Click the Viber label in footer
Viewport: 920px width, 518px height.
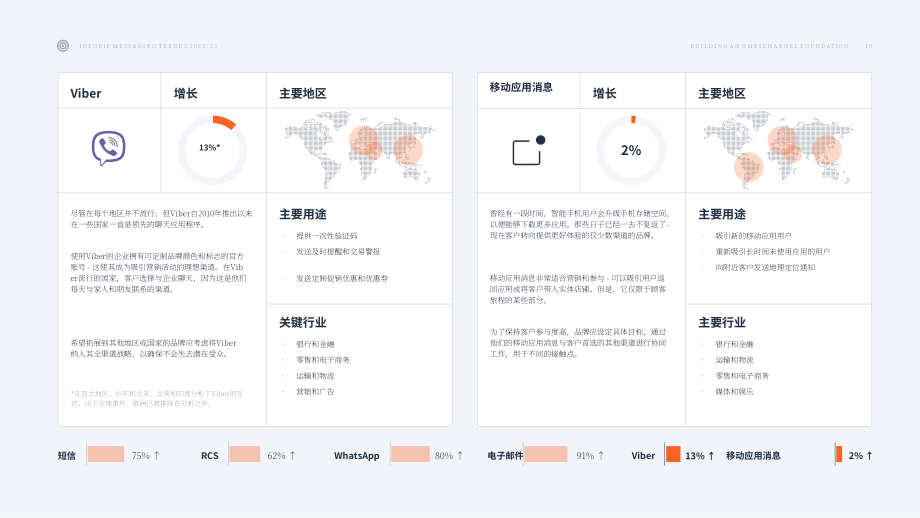pos(643,456)
